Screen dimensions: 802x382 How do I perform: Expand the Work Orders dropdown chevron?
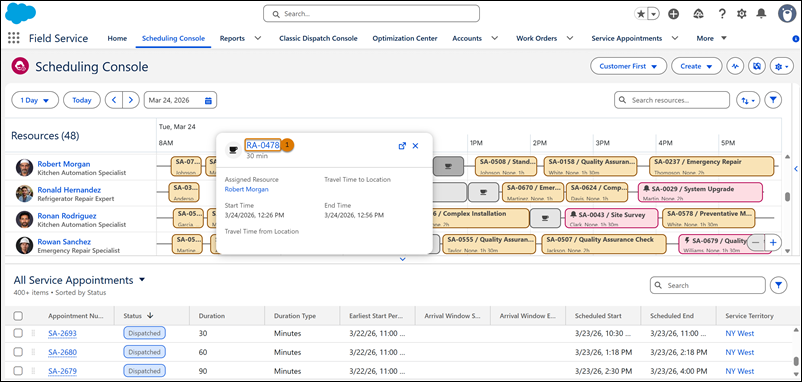tap(569, 38)
